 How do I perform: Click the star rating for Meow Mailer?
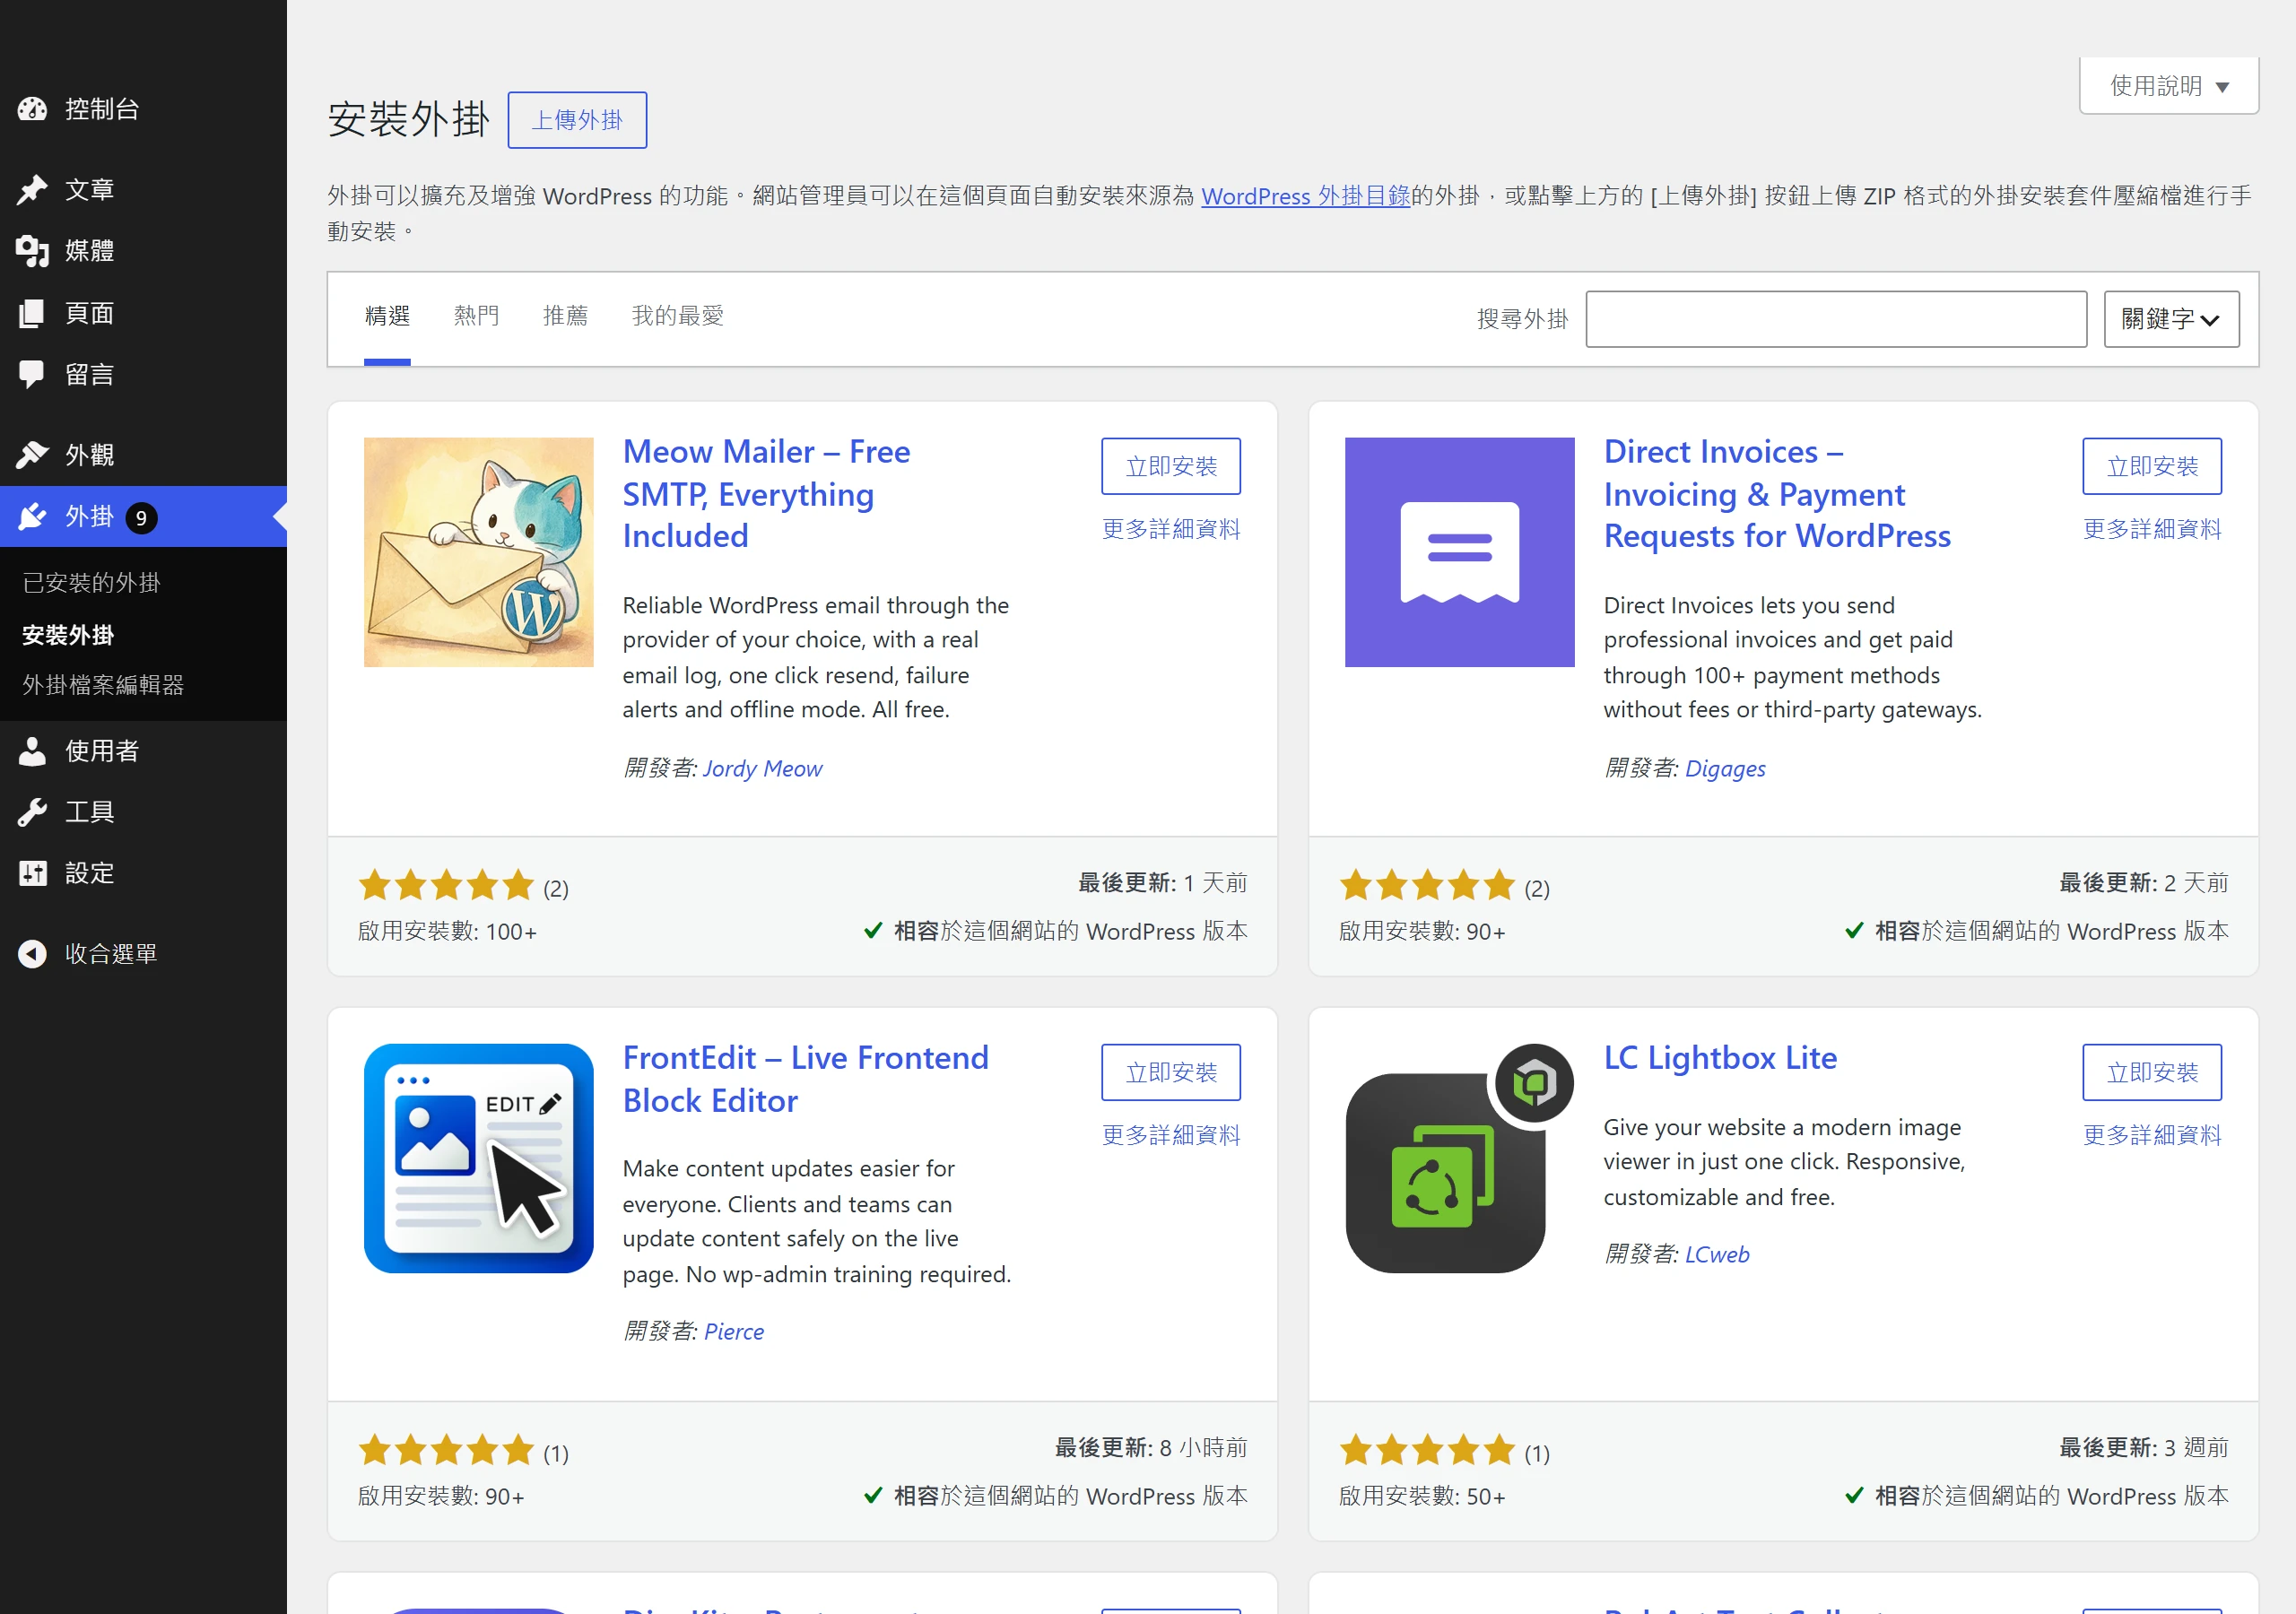[446, 885]
